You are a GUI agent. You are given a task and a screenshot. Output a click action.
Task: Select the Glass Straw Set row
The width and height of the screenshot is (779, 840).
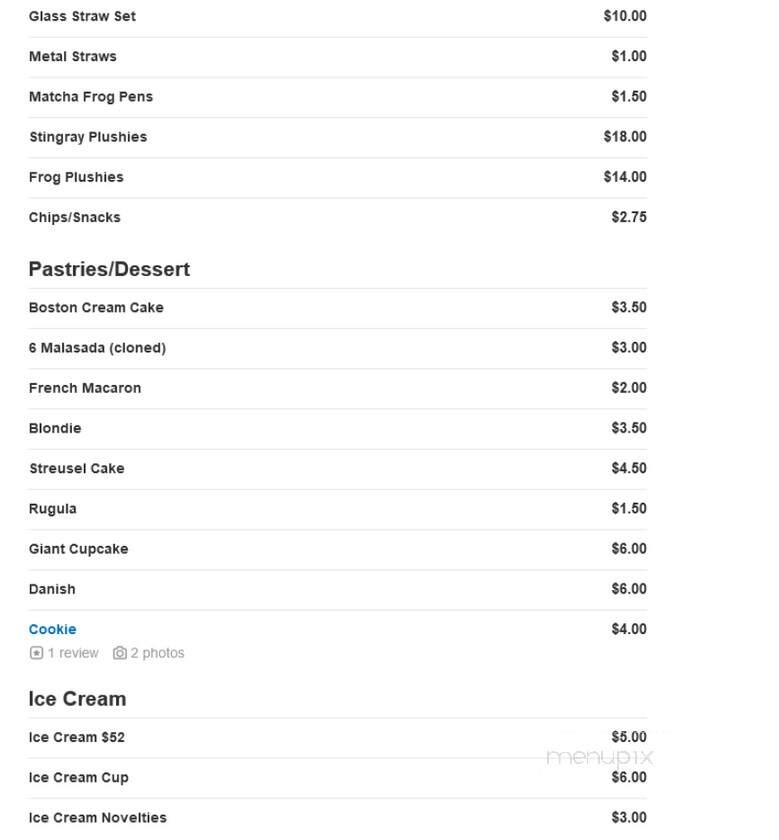click(338, 16)
